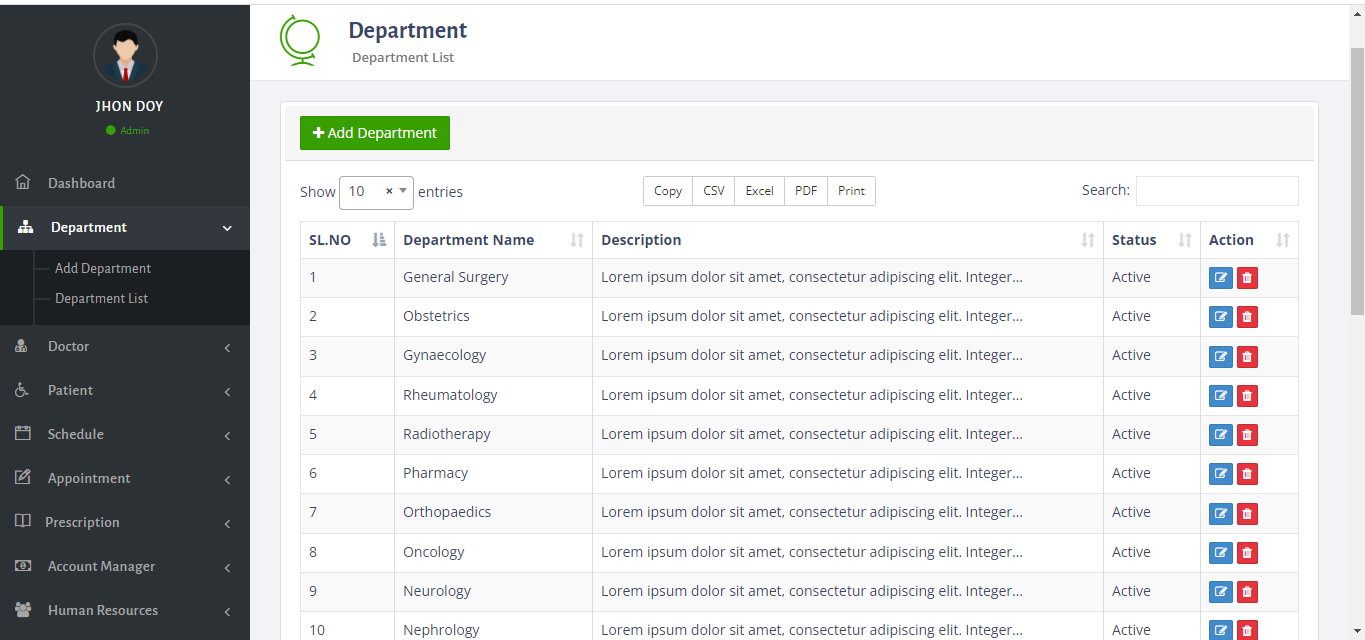Select Add Department in sidebar submenu
This screenshot has width=1365, height=640.
point(103,269)
